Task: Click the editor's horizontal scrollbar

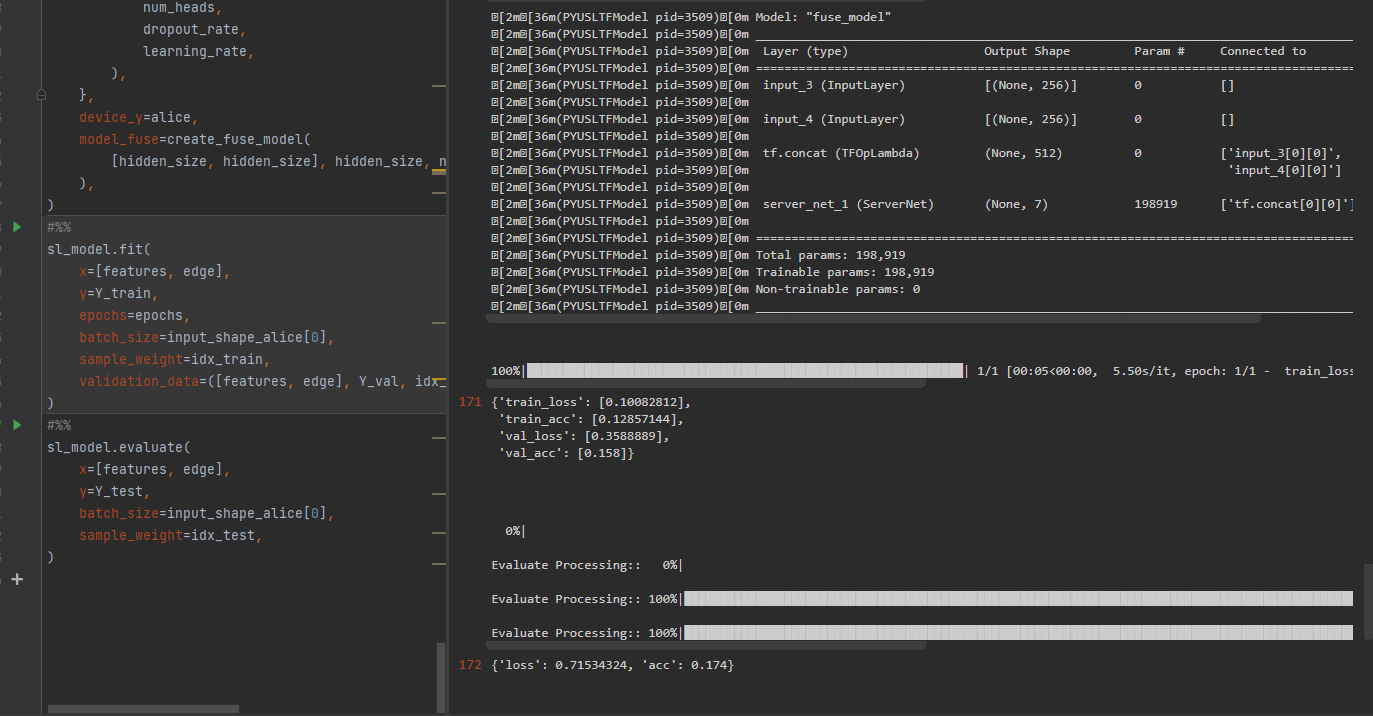Action: (x=144, y=709)
